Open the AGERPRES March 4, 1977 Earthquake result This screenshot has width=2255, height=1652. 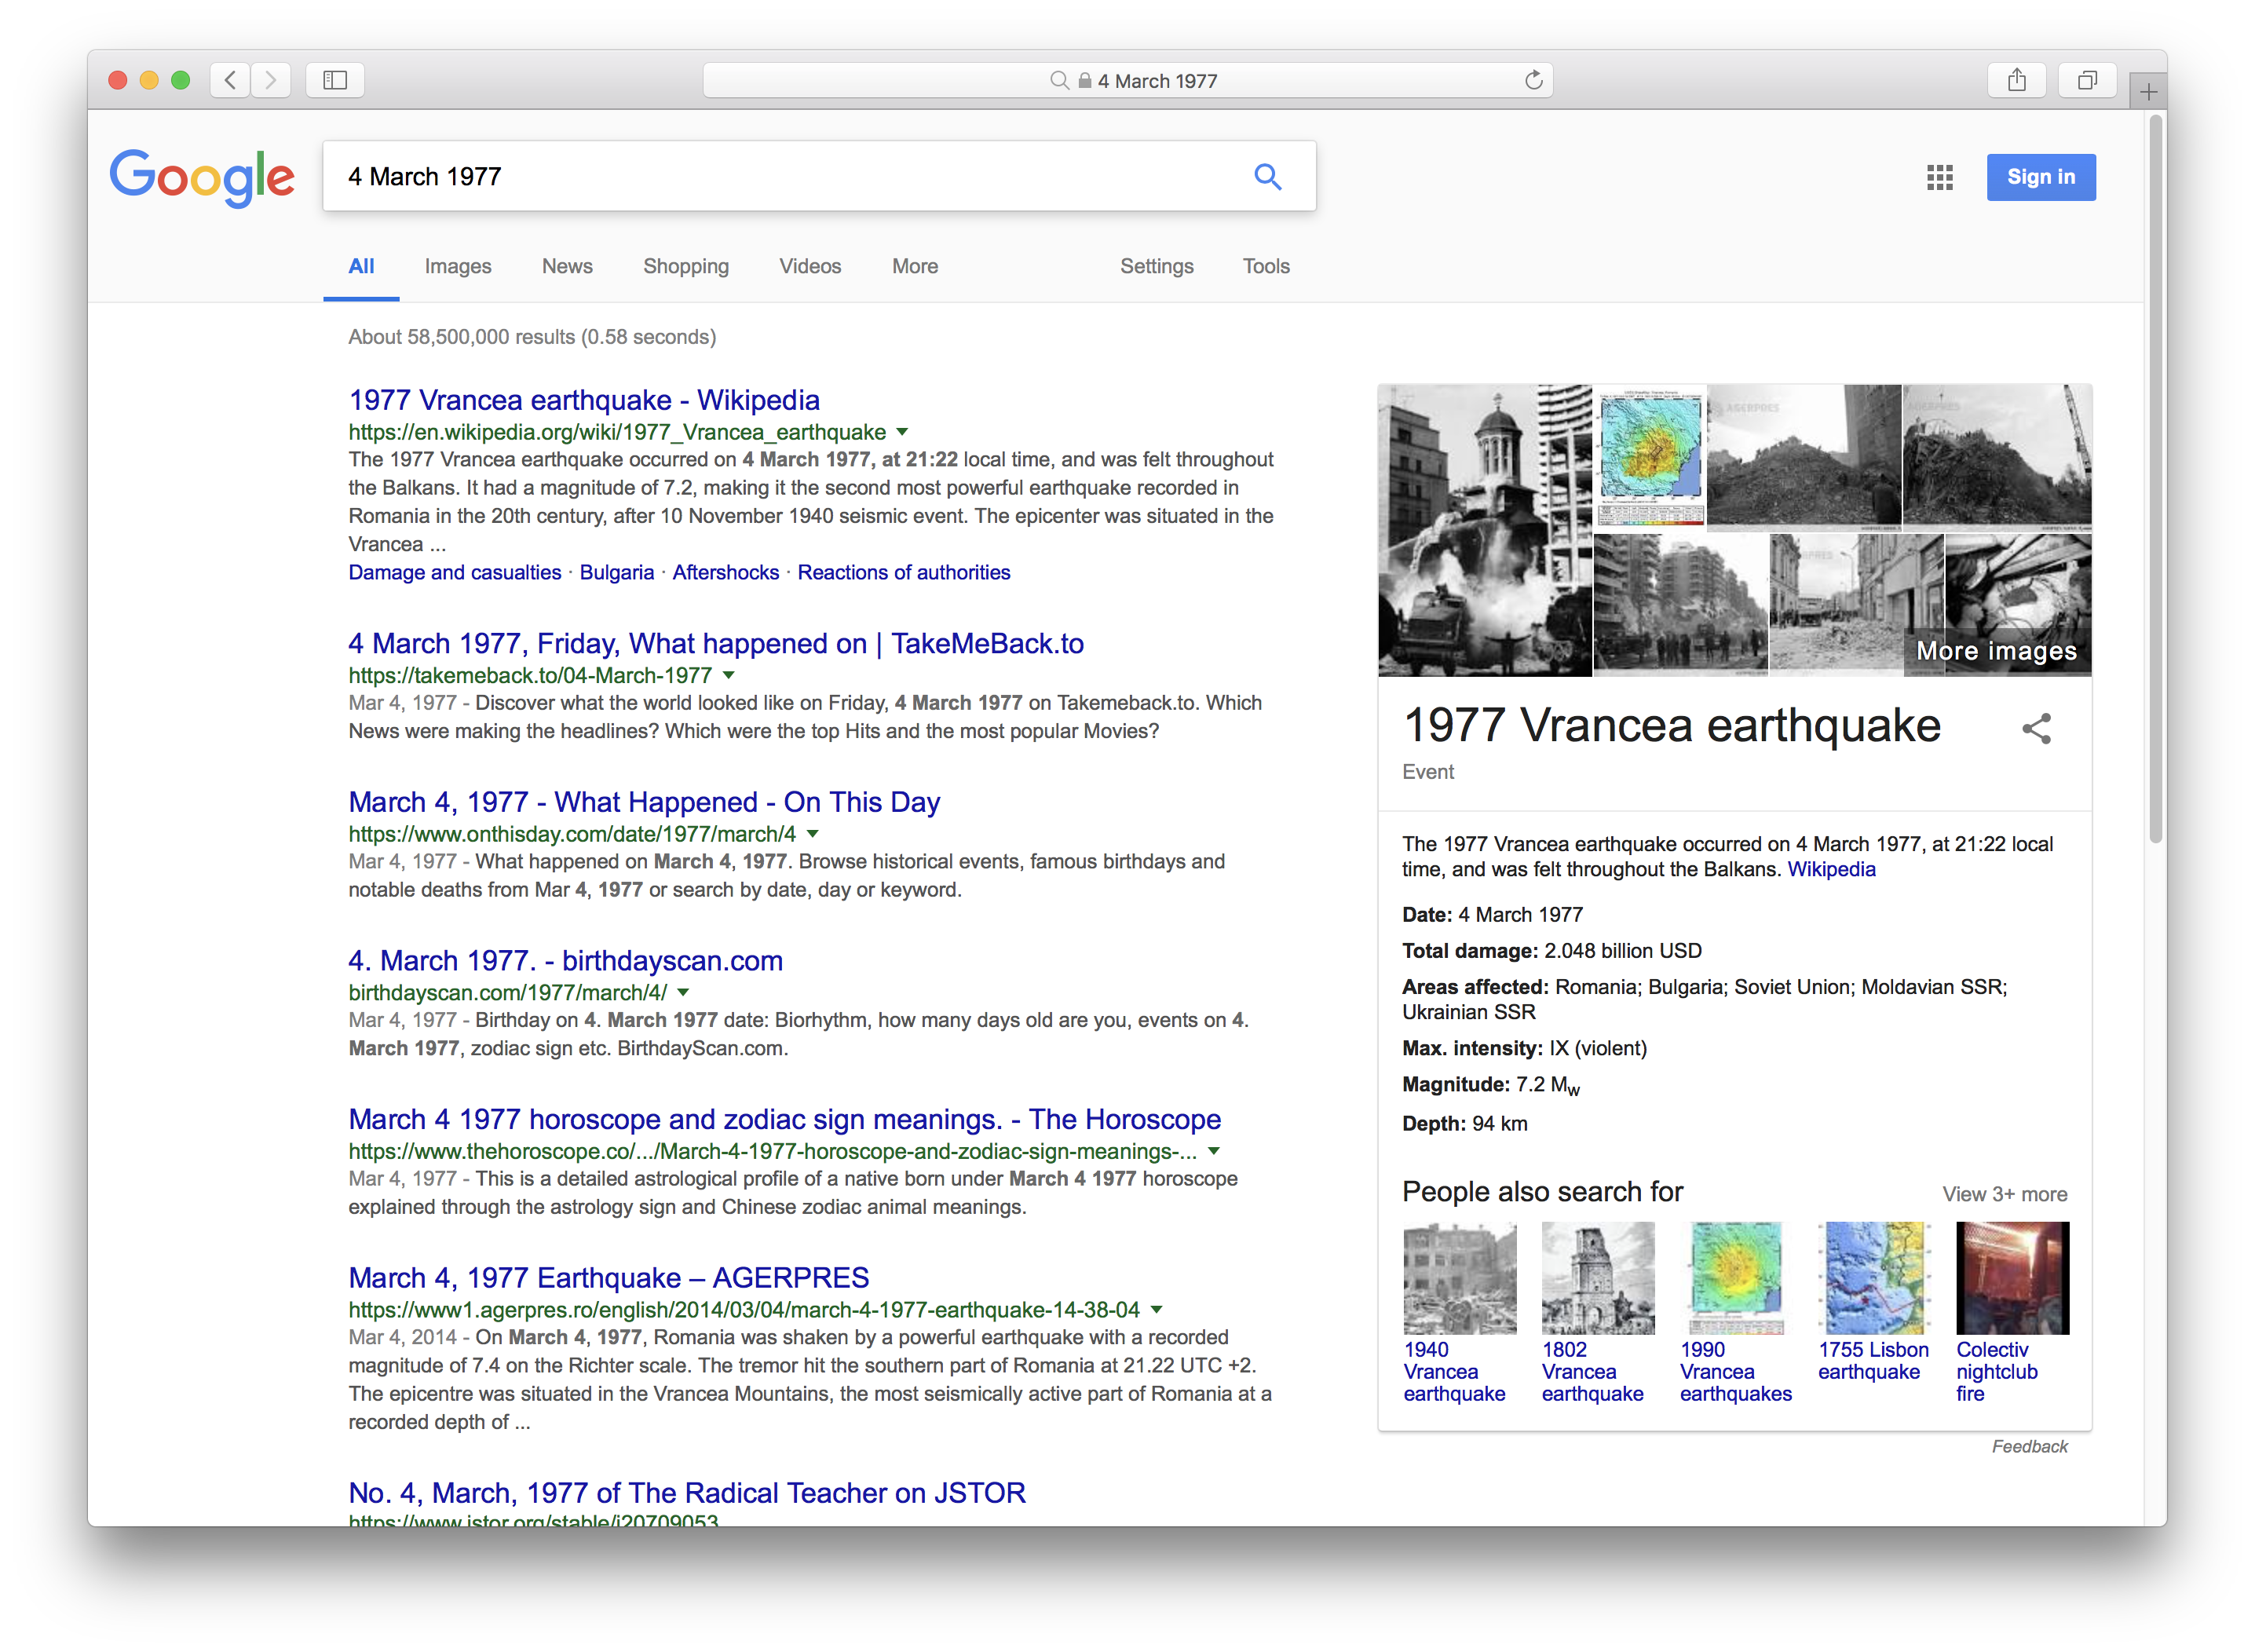608,1277
